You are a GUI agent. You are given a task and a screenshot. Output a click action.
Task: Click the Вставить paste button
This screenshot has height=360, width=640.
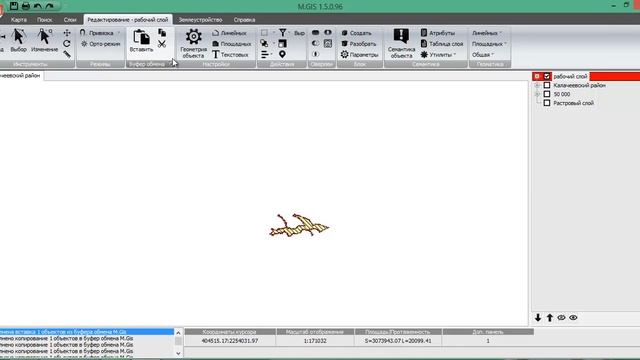[141, 40]
